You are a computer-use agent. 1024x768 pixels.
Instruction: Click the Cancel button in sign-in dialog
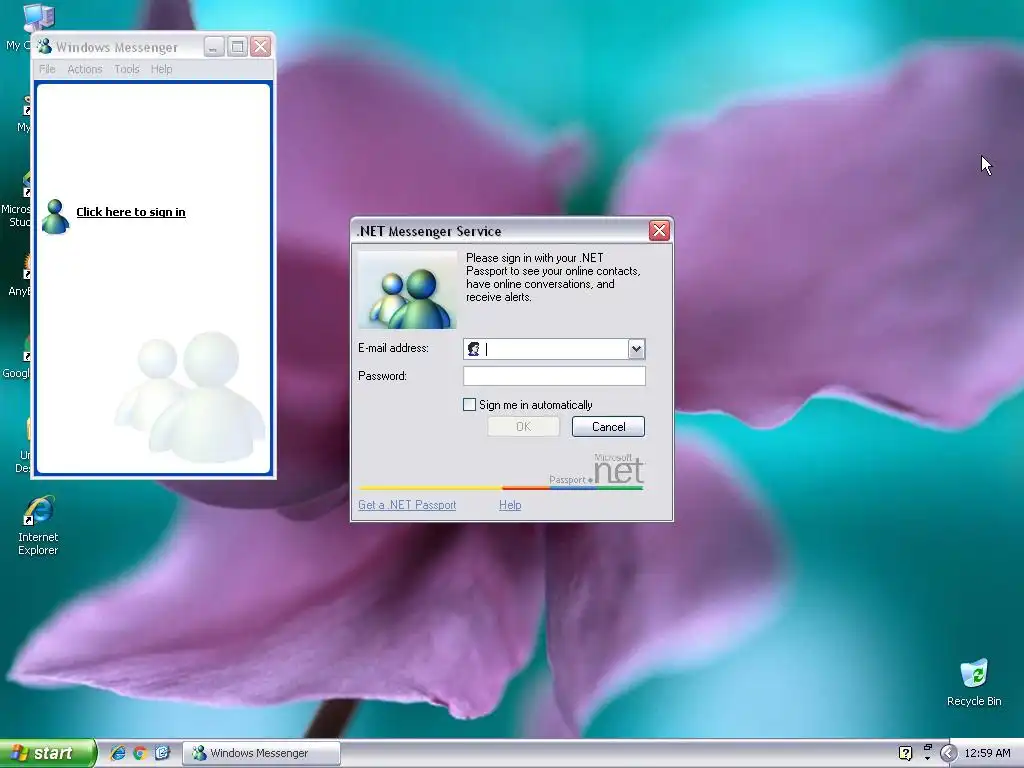tap(608, 426)
